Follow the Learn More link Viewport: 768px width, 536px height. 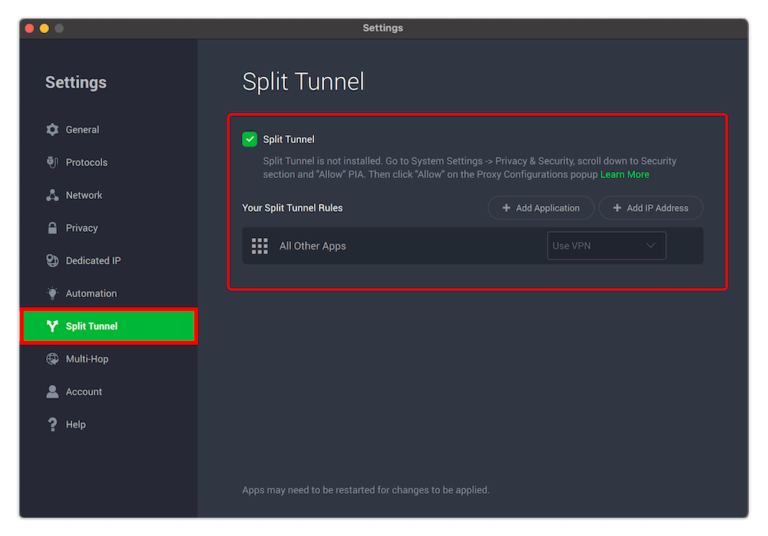pyautogui.click(x=624, y=174)
